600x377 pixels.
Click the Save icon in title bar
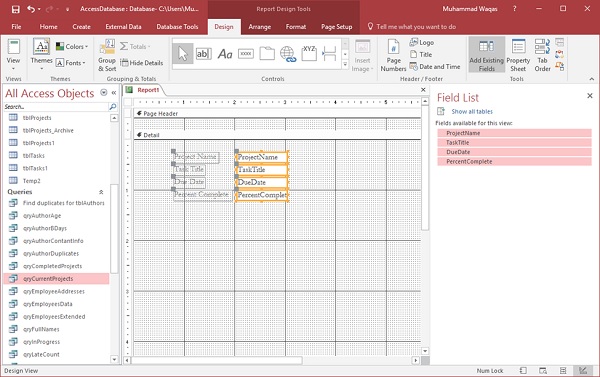point(15,9)
